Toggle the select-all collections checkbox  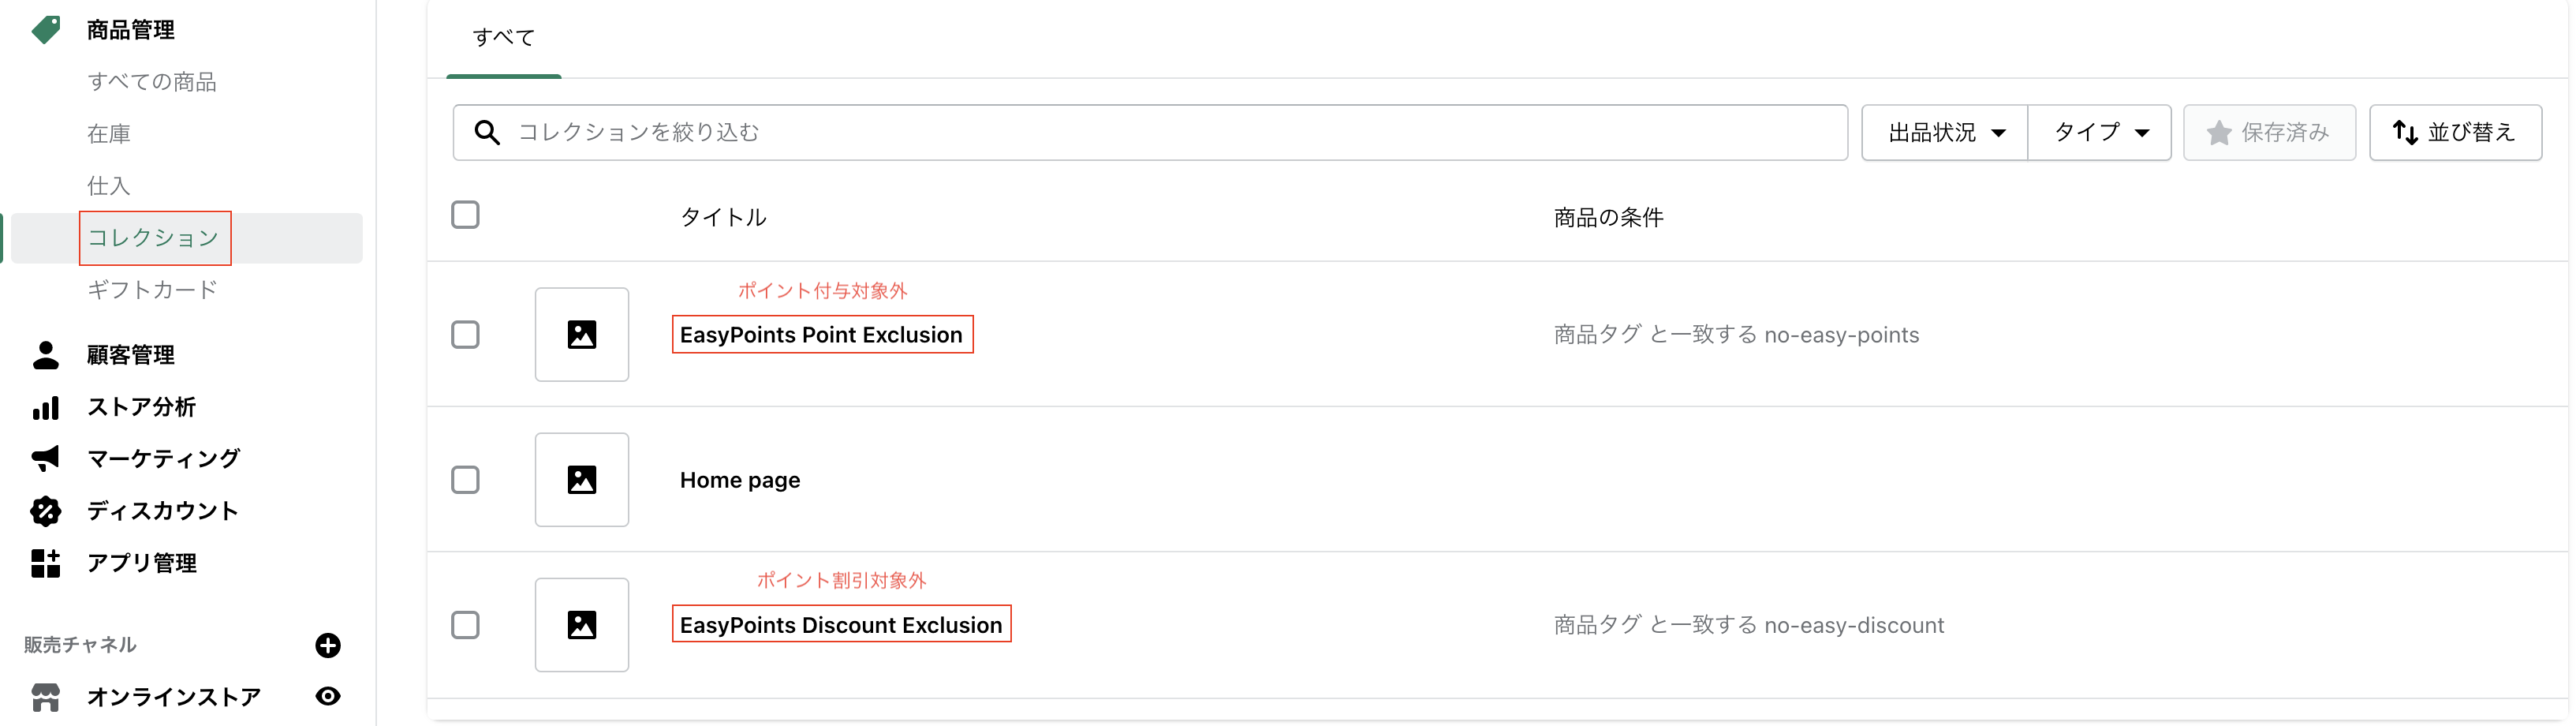(x=465, y=215)
